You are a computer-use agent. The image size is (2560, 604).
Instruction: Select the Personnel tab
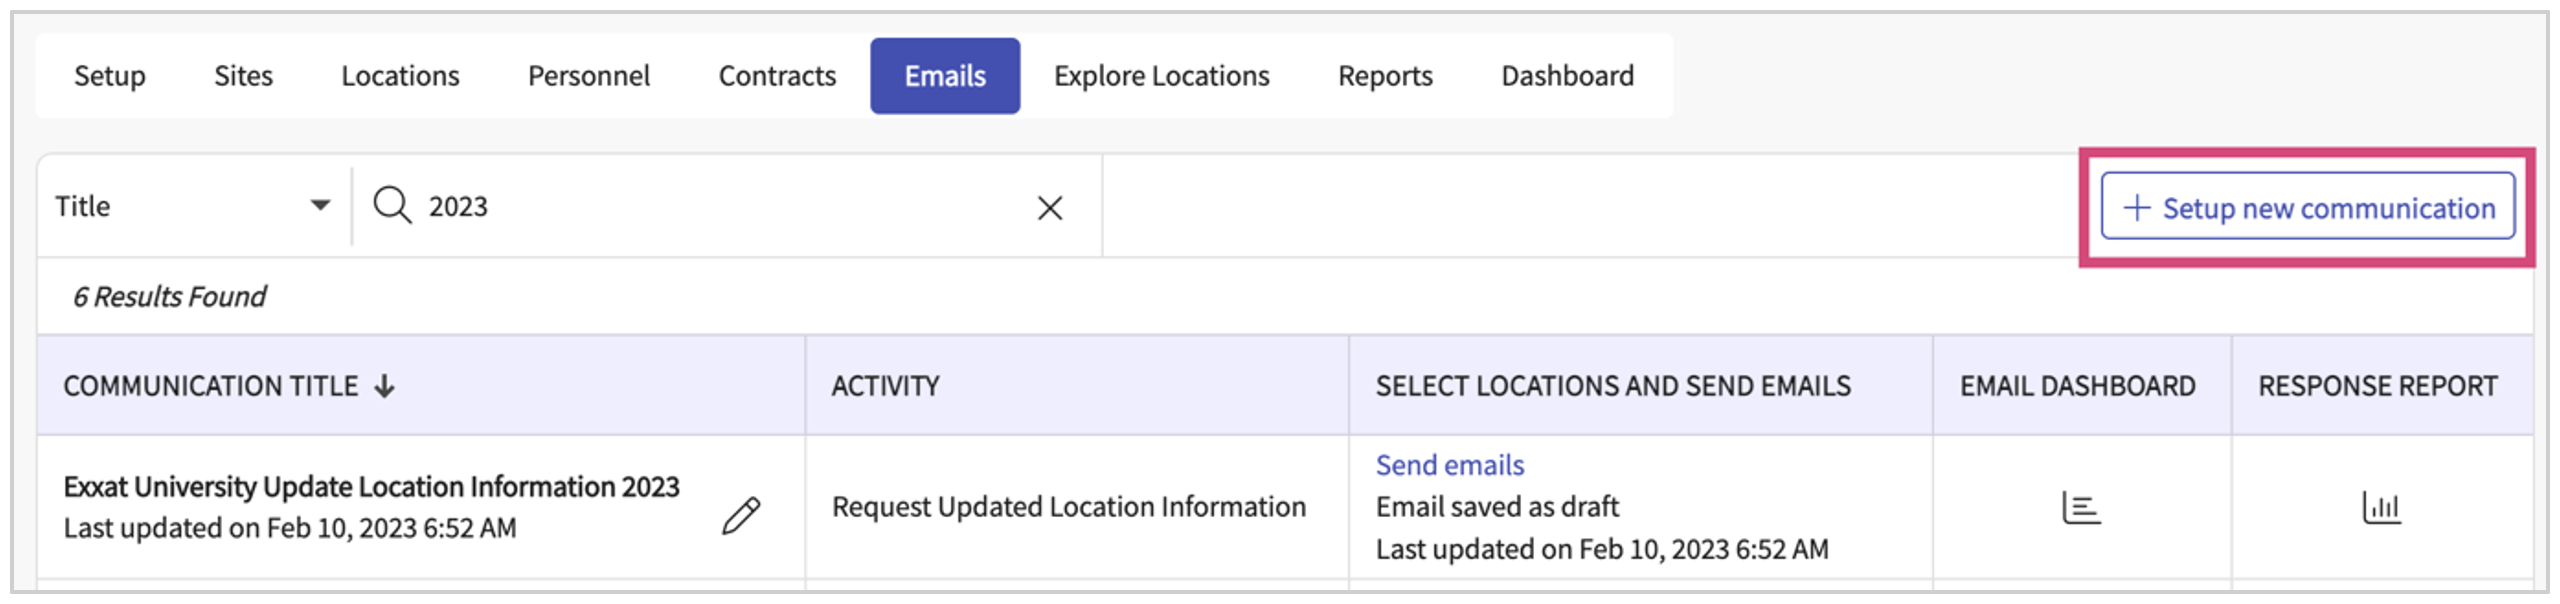point(588,76)
